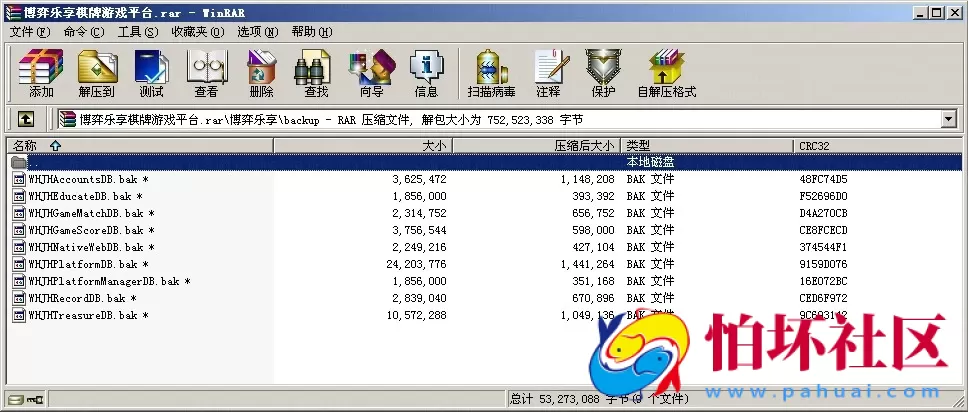Select the parent folder '..' icon row
Viewport: 968px width, 412px height.
(19, 162)
